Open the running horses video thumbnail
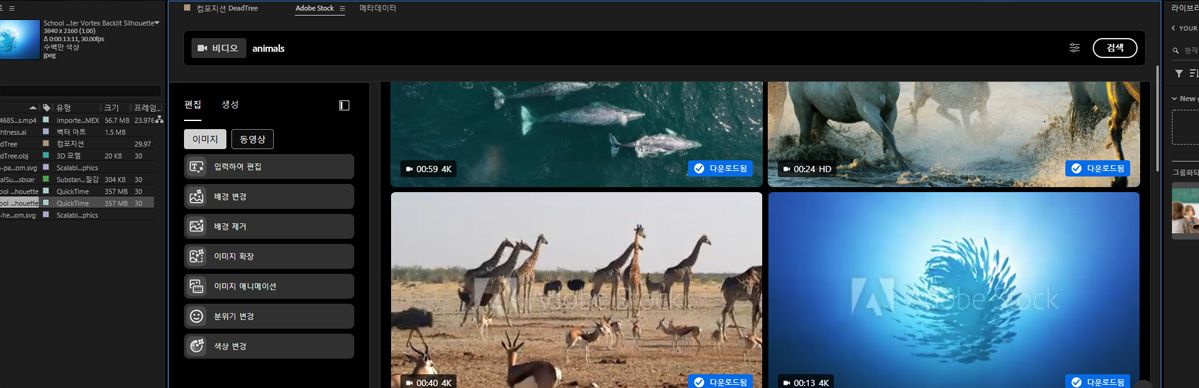This screenshot has width=1199, height=388. click(x=954, y=134)
